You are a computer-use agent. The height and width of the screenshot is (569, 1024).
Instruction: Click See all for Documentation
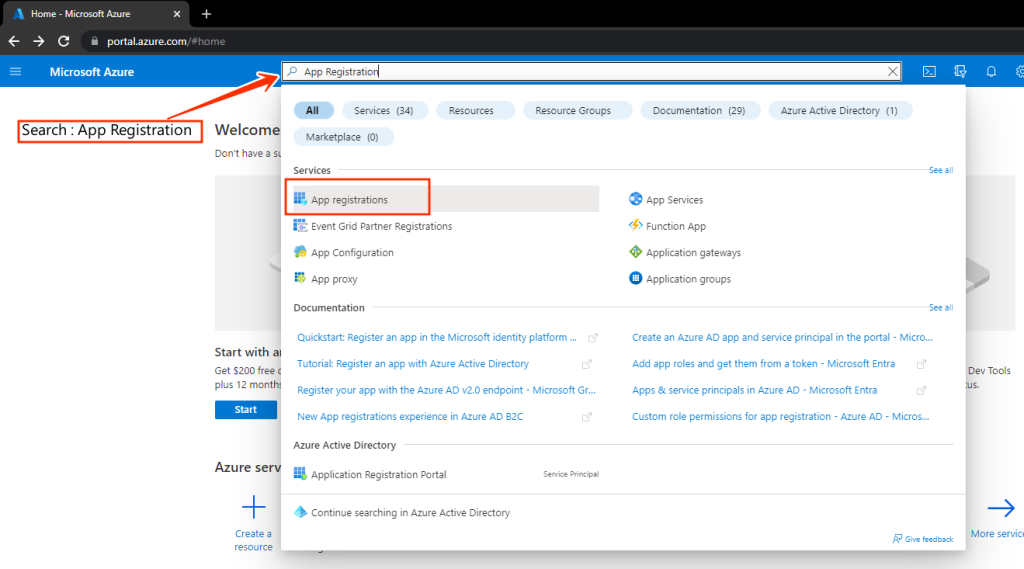pyautogui.click(x=940, y=308)
